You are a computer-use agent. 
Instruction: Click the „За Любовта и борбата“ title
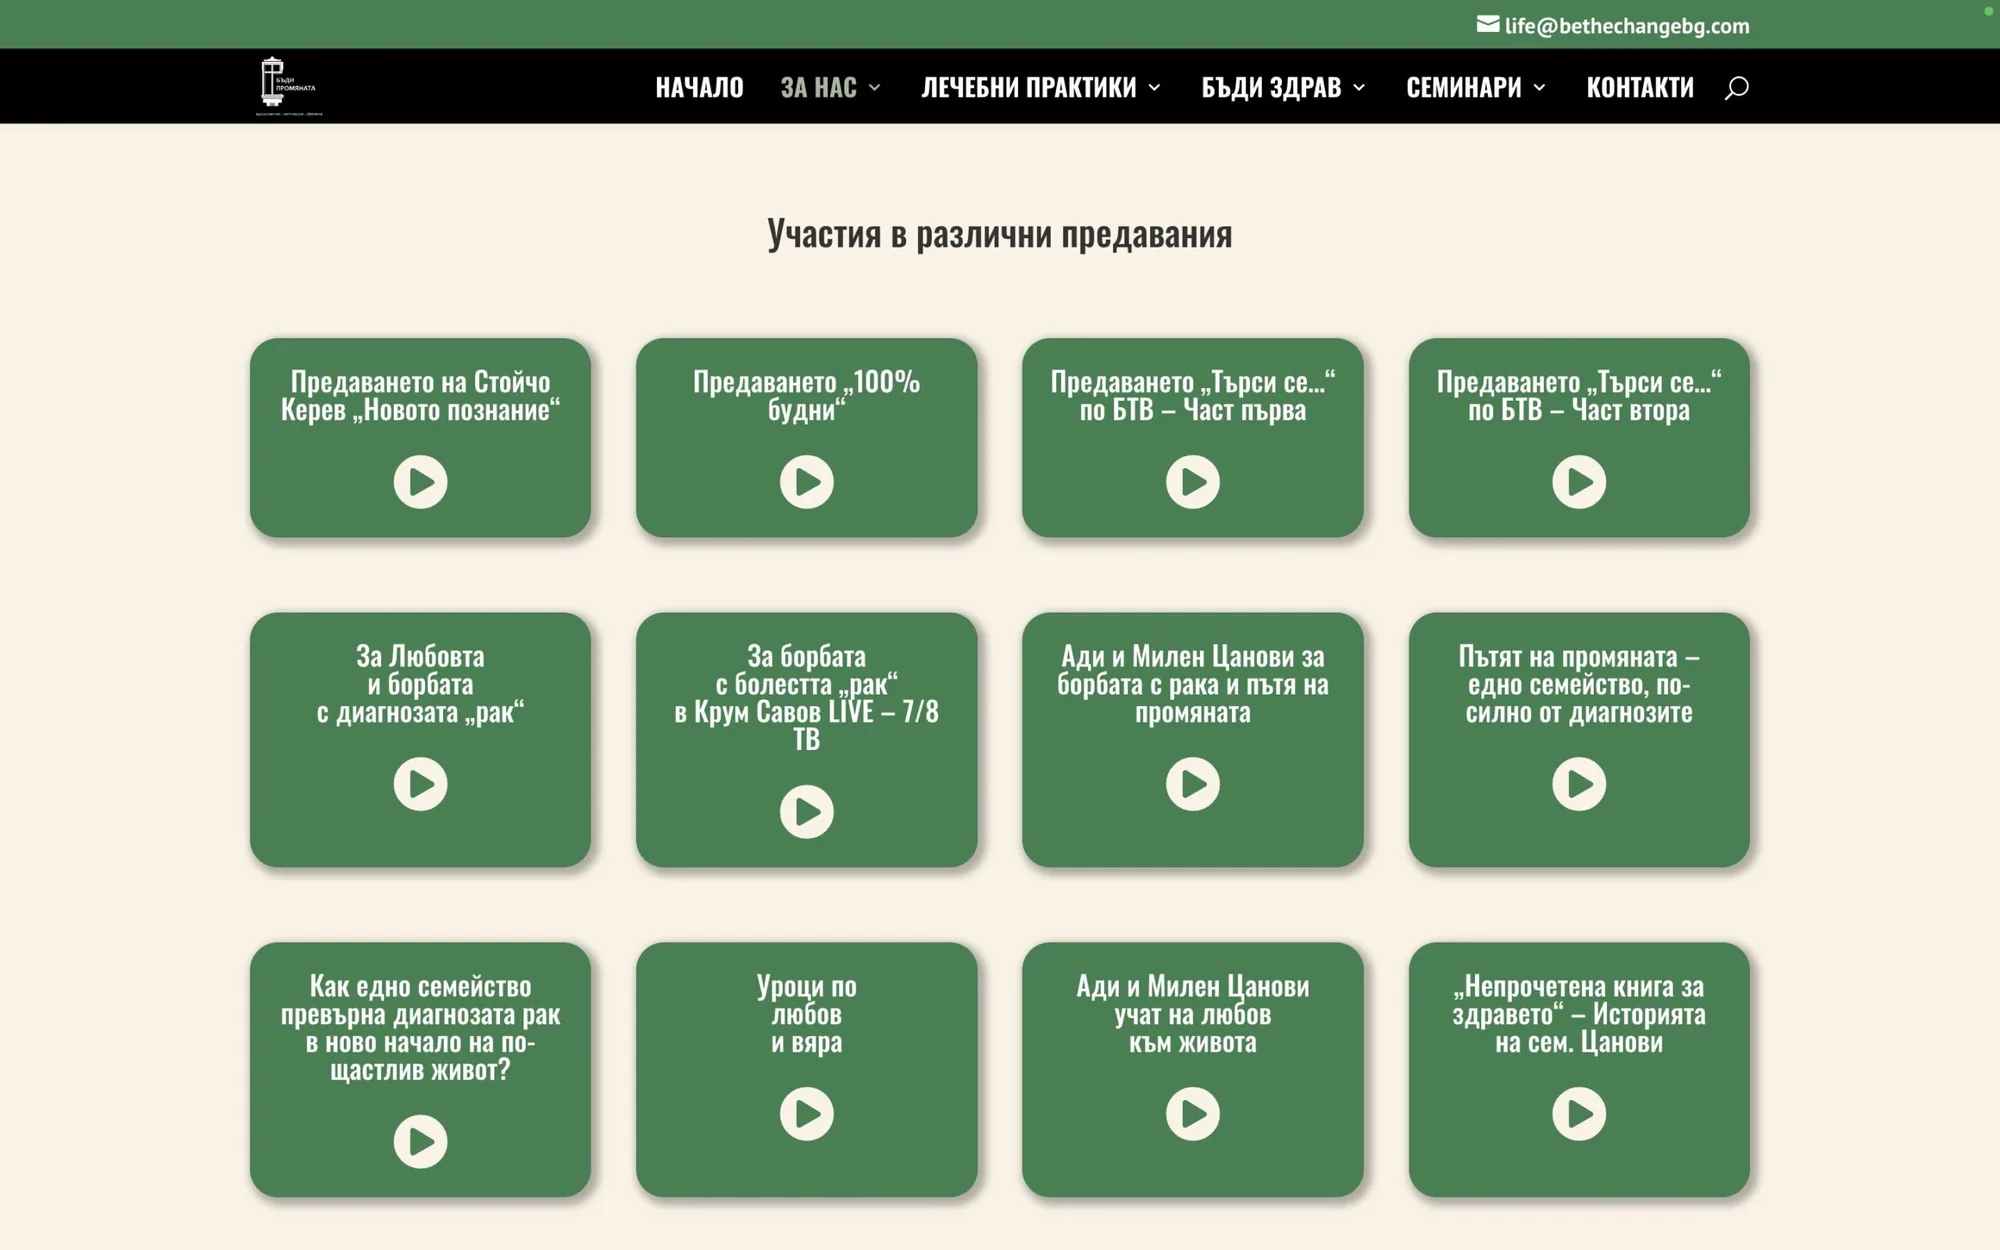(x=420, y=684)
